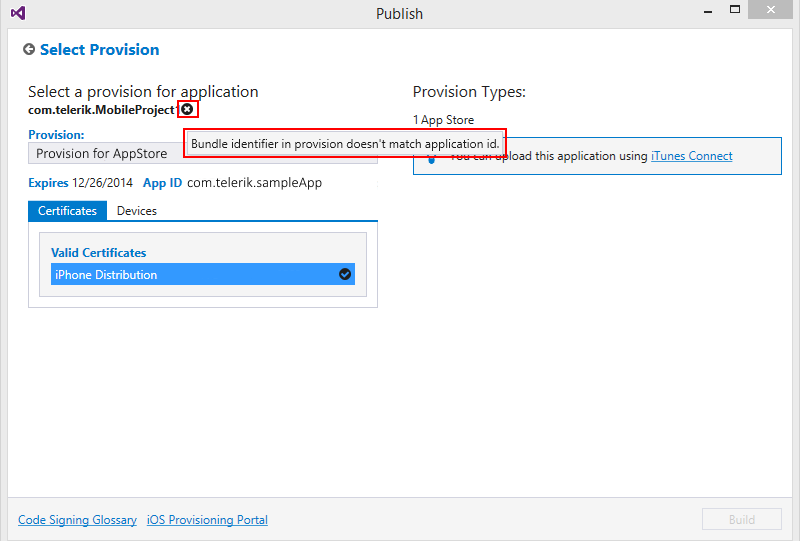
Task: Open the iTunes Connect link
Action: pos(691,156)
